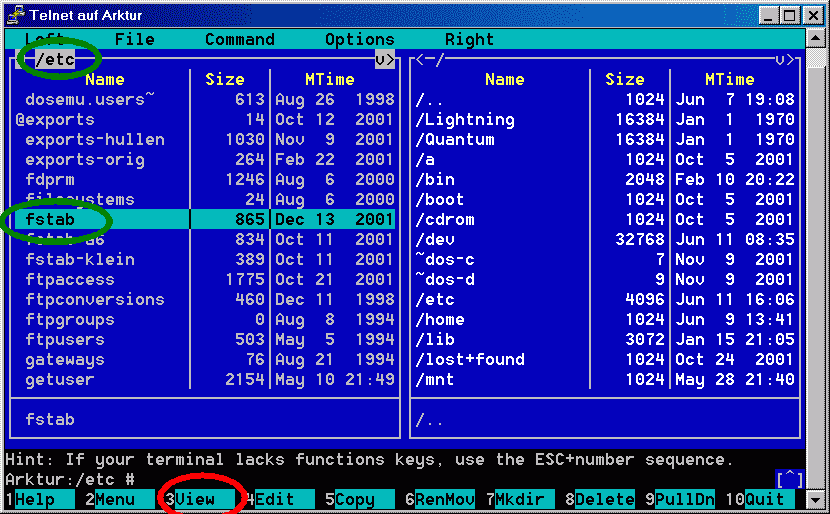Viewport: 830px width, 514px height.
Task: Sort left panel by Size column header
Action: click(225, 79)
